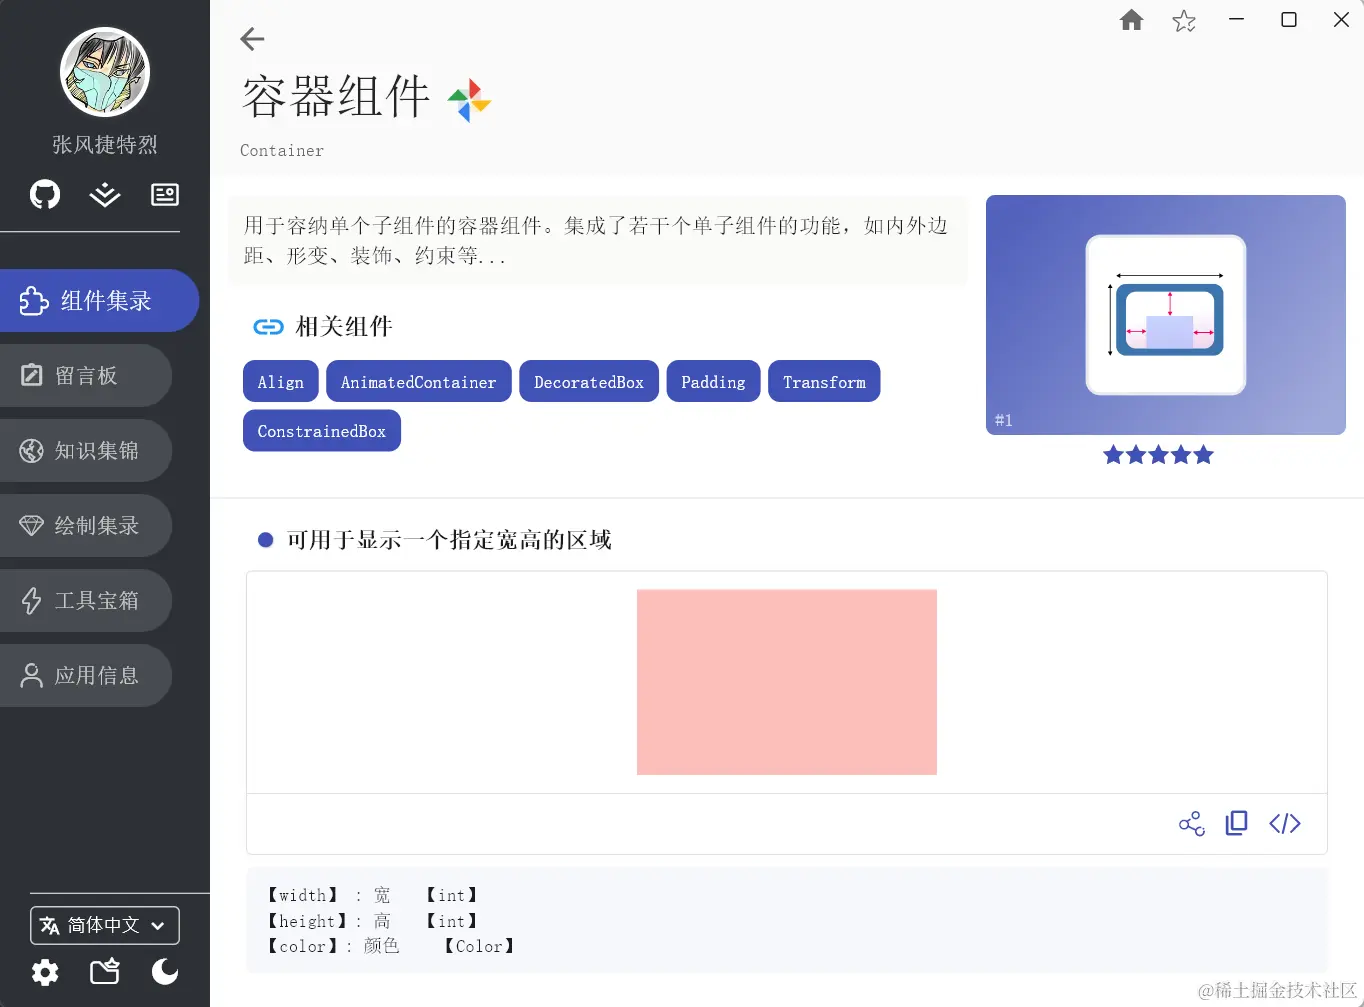Share the demo with share icon
Image resolution: width=1364 pixels, height=1007 pixels.
tap(1192, 824)
